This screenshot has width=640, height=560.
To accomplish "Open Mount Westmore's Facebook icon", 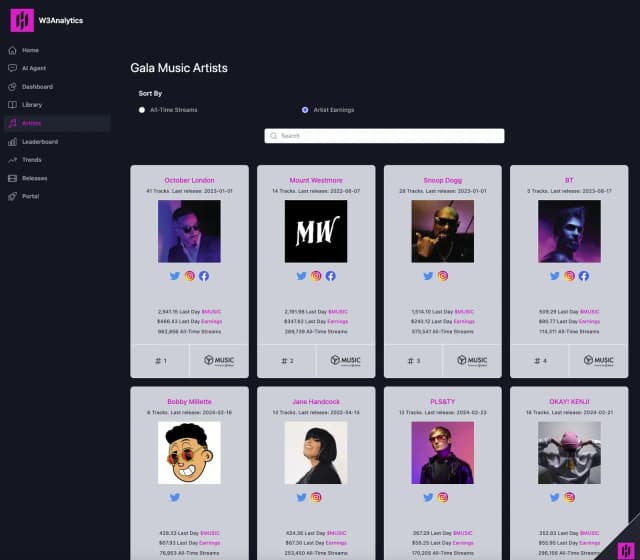I will click(x=331, y=276).
